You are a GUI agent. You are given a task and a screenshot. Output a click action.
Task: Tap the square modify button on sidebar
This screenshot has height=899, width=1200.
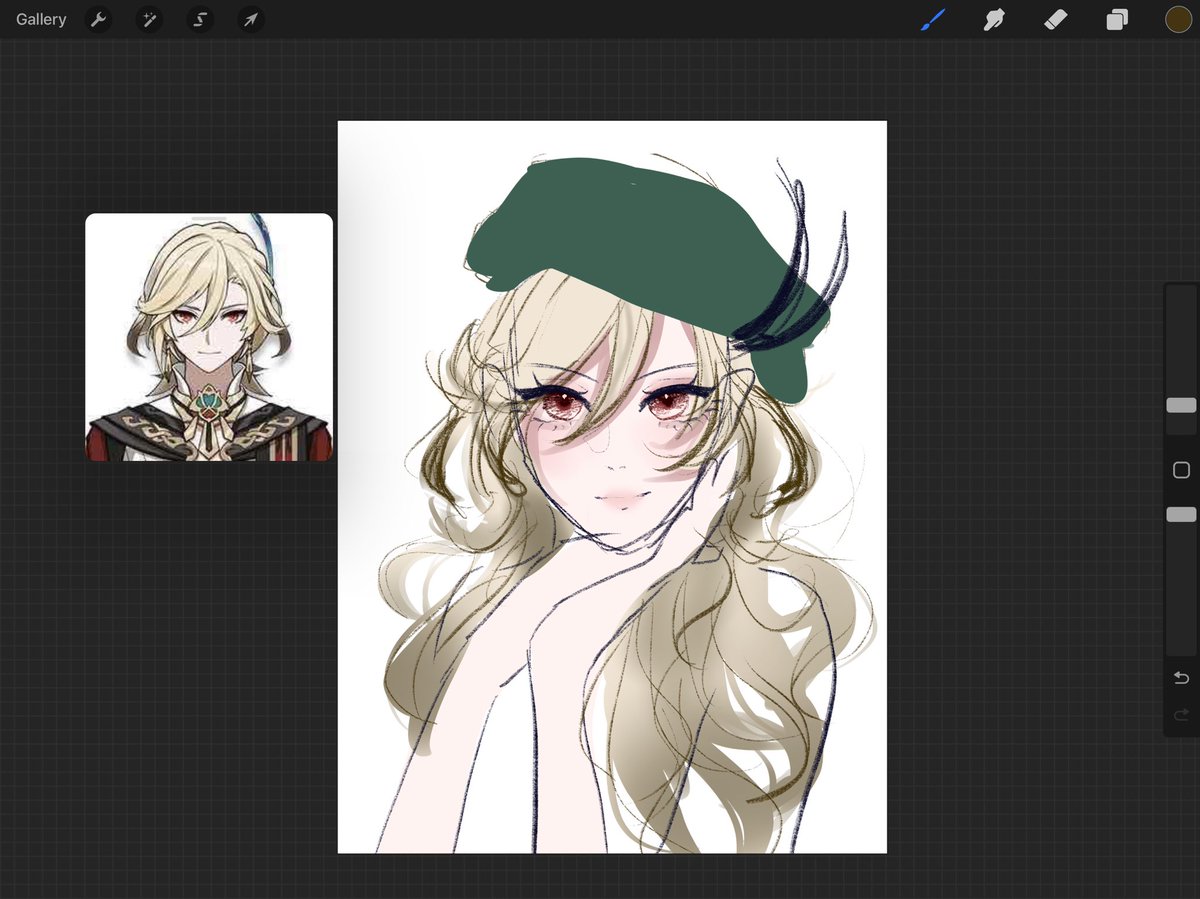tap(1181, 470)
